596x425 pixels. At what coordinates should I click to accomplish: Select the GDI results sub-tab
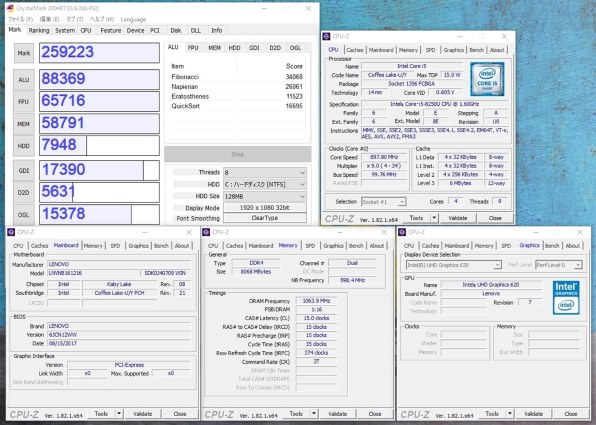pyautogui.click(x=254, y=48)
